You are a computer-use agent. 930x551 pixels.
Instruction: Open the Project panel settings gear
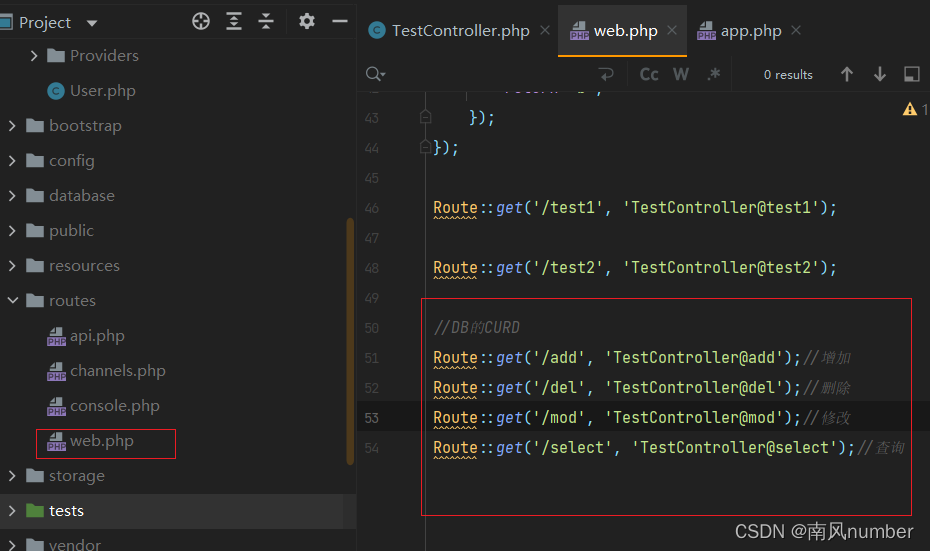(x=307, y=21)
